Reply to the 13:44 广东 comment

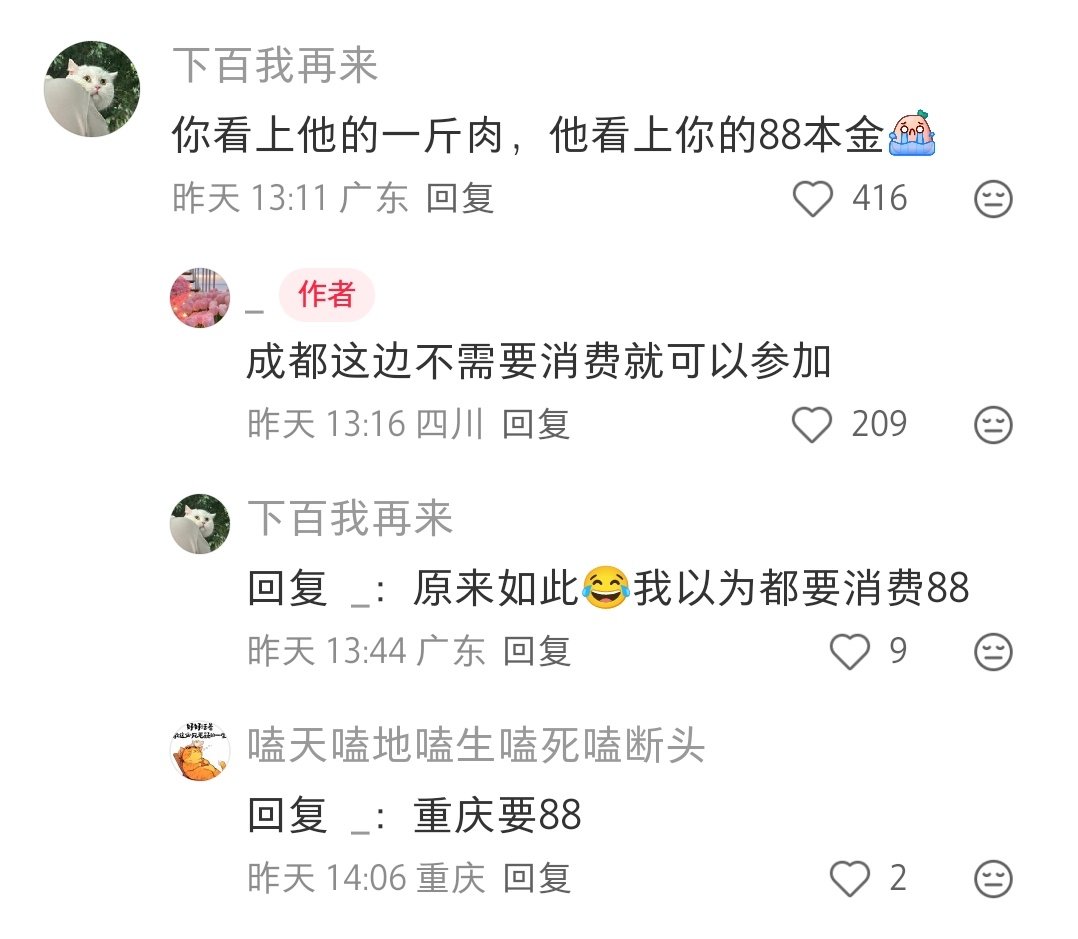[x=536, y=650]
